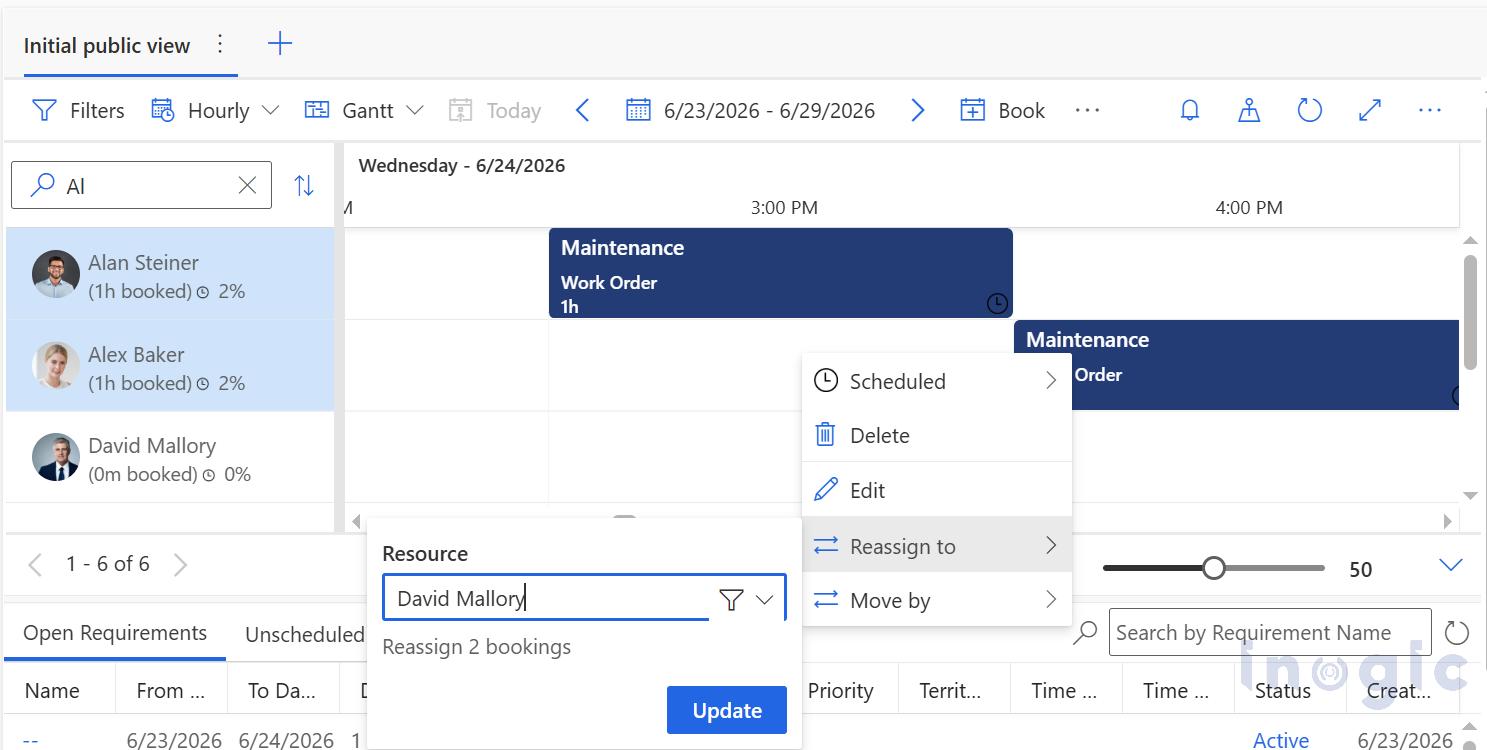Open the requirement name link "--"
Image resolution: width=1487 pixels, height=750 pixels.
pos(31,740)
